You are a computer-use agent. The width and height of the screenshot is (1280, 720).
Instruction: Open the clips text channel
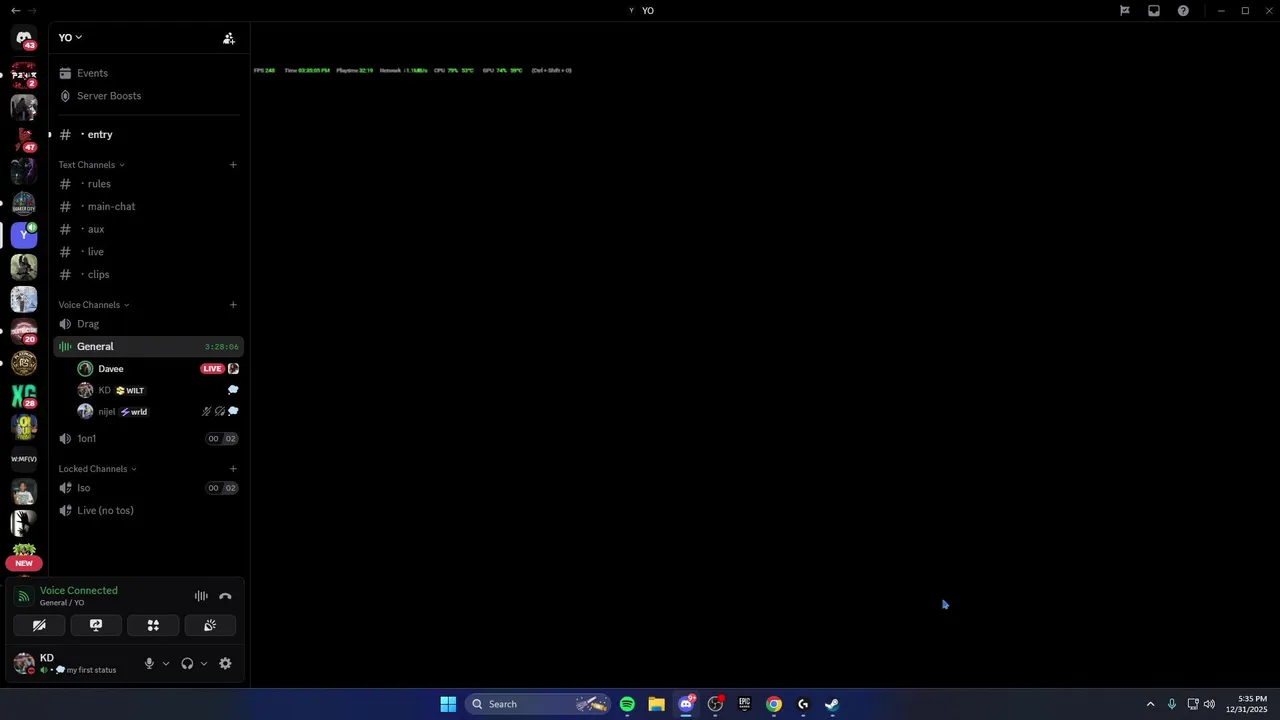148,274
